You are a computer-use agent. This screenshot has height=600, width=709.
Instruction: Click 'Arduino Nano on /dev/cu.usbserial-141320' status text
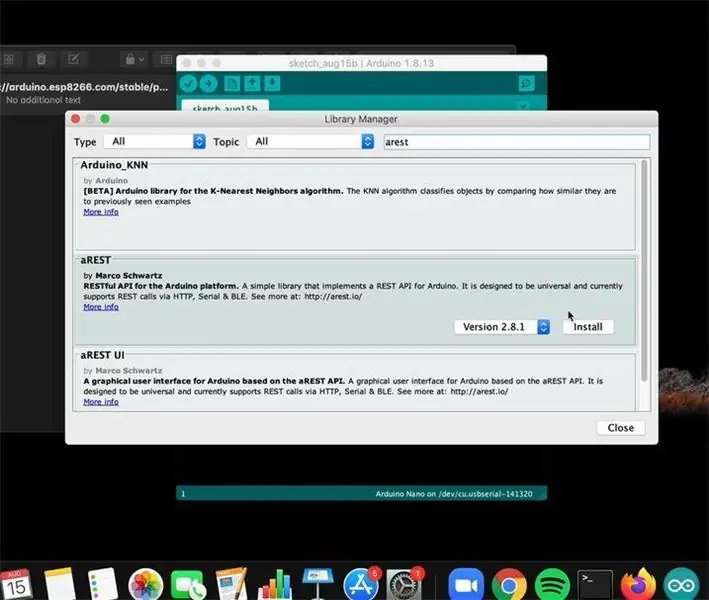point(454,494)
